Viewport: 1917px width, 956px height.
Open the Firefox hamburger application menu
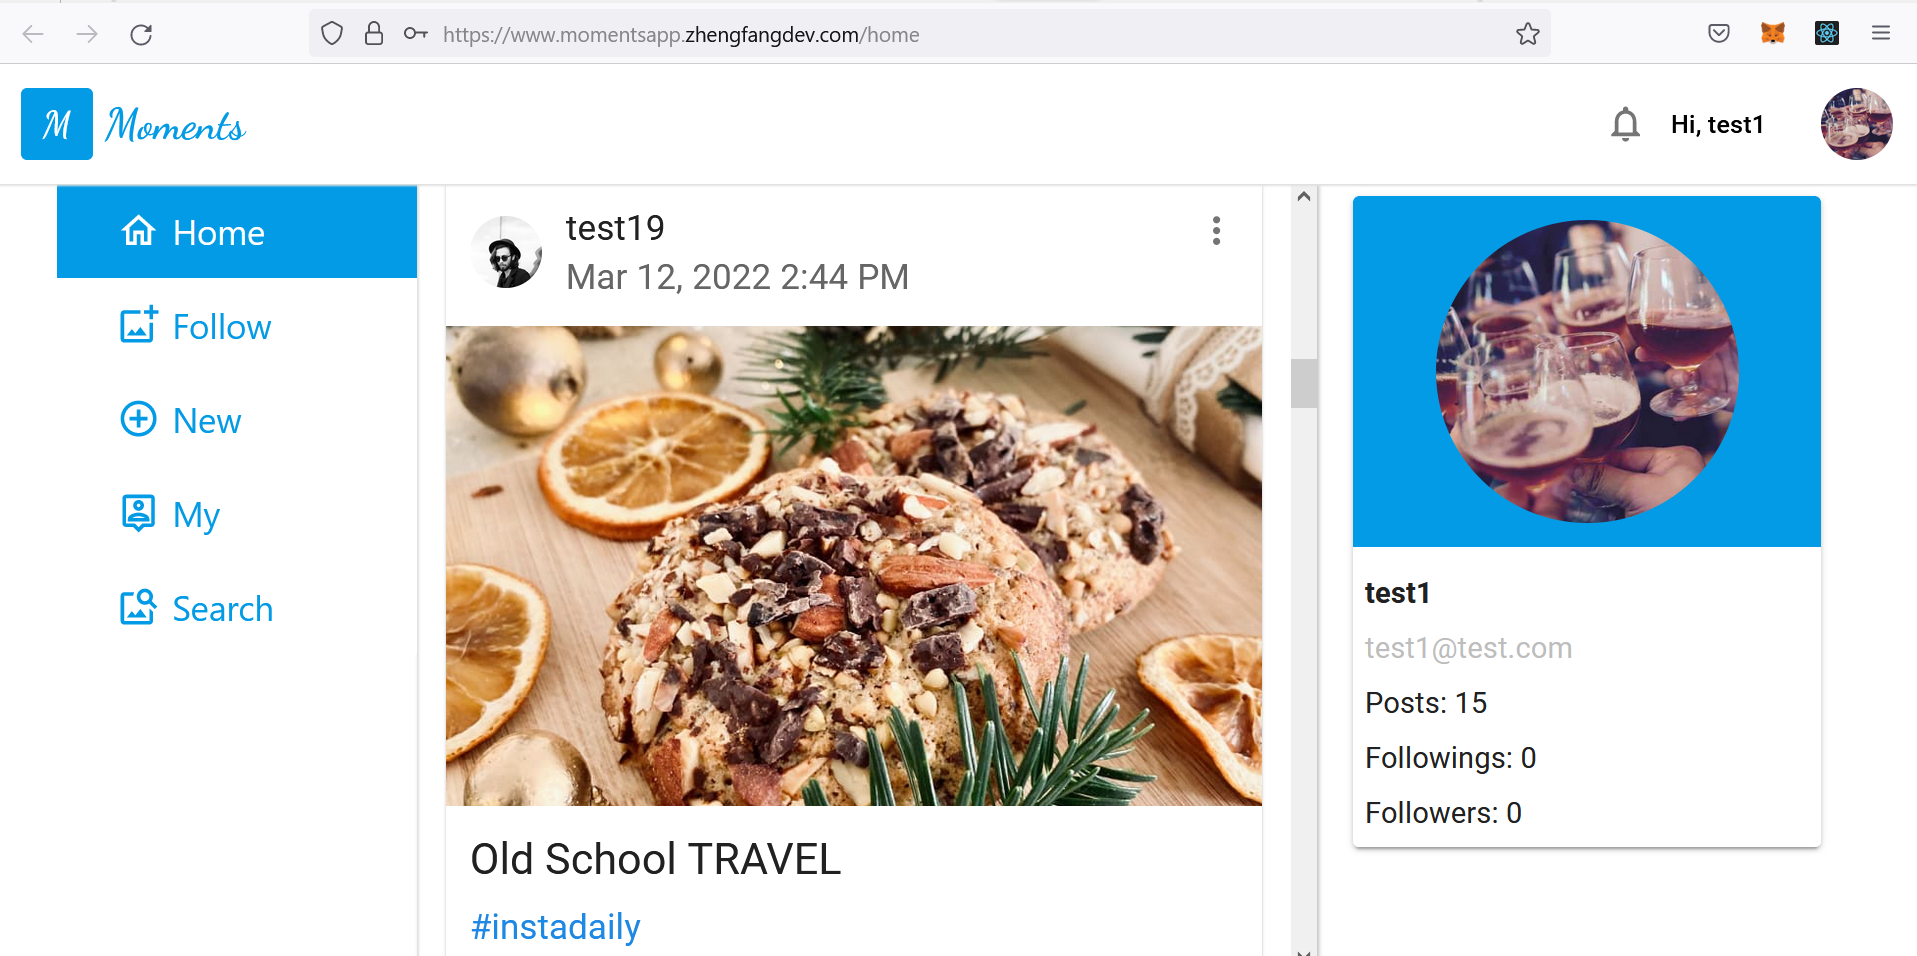click(x=1880, y=34)
